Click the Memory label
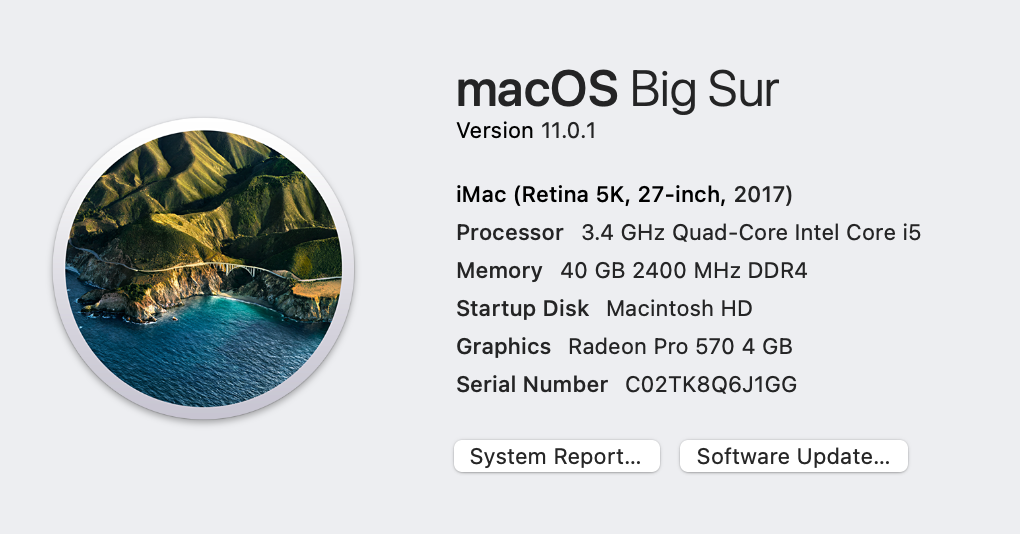This screenshot has height=534, width=1020. [x=499, y=271]
